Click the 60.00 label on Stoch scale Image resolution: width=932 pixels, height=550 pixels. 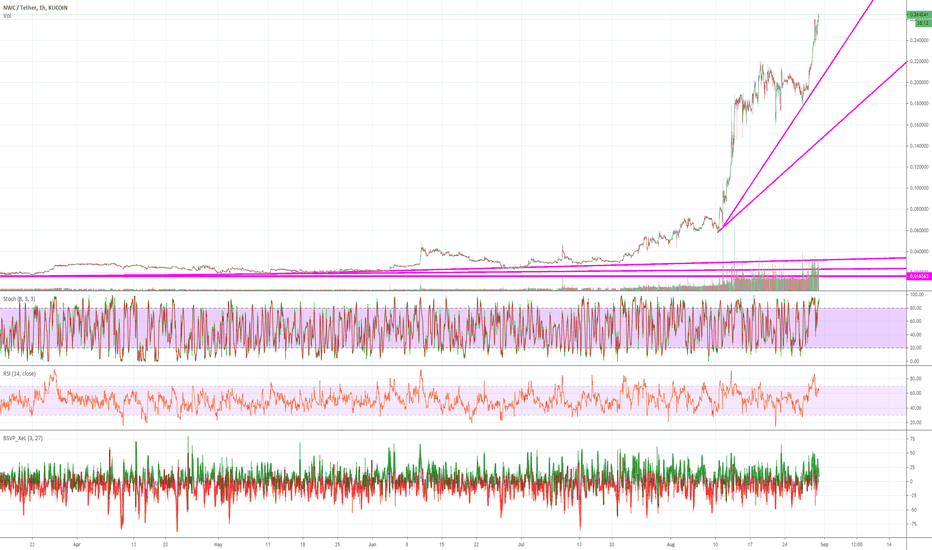click(916, 321)
